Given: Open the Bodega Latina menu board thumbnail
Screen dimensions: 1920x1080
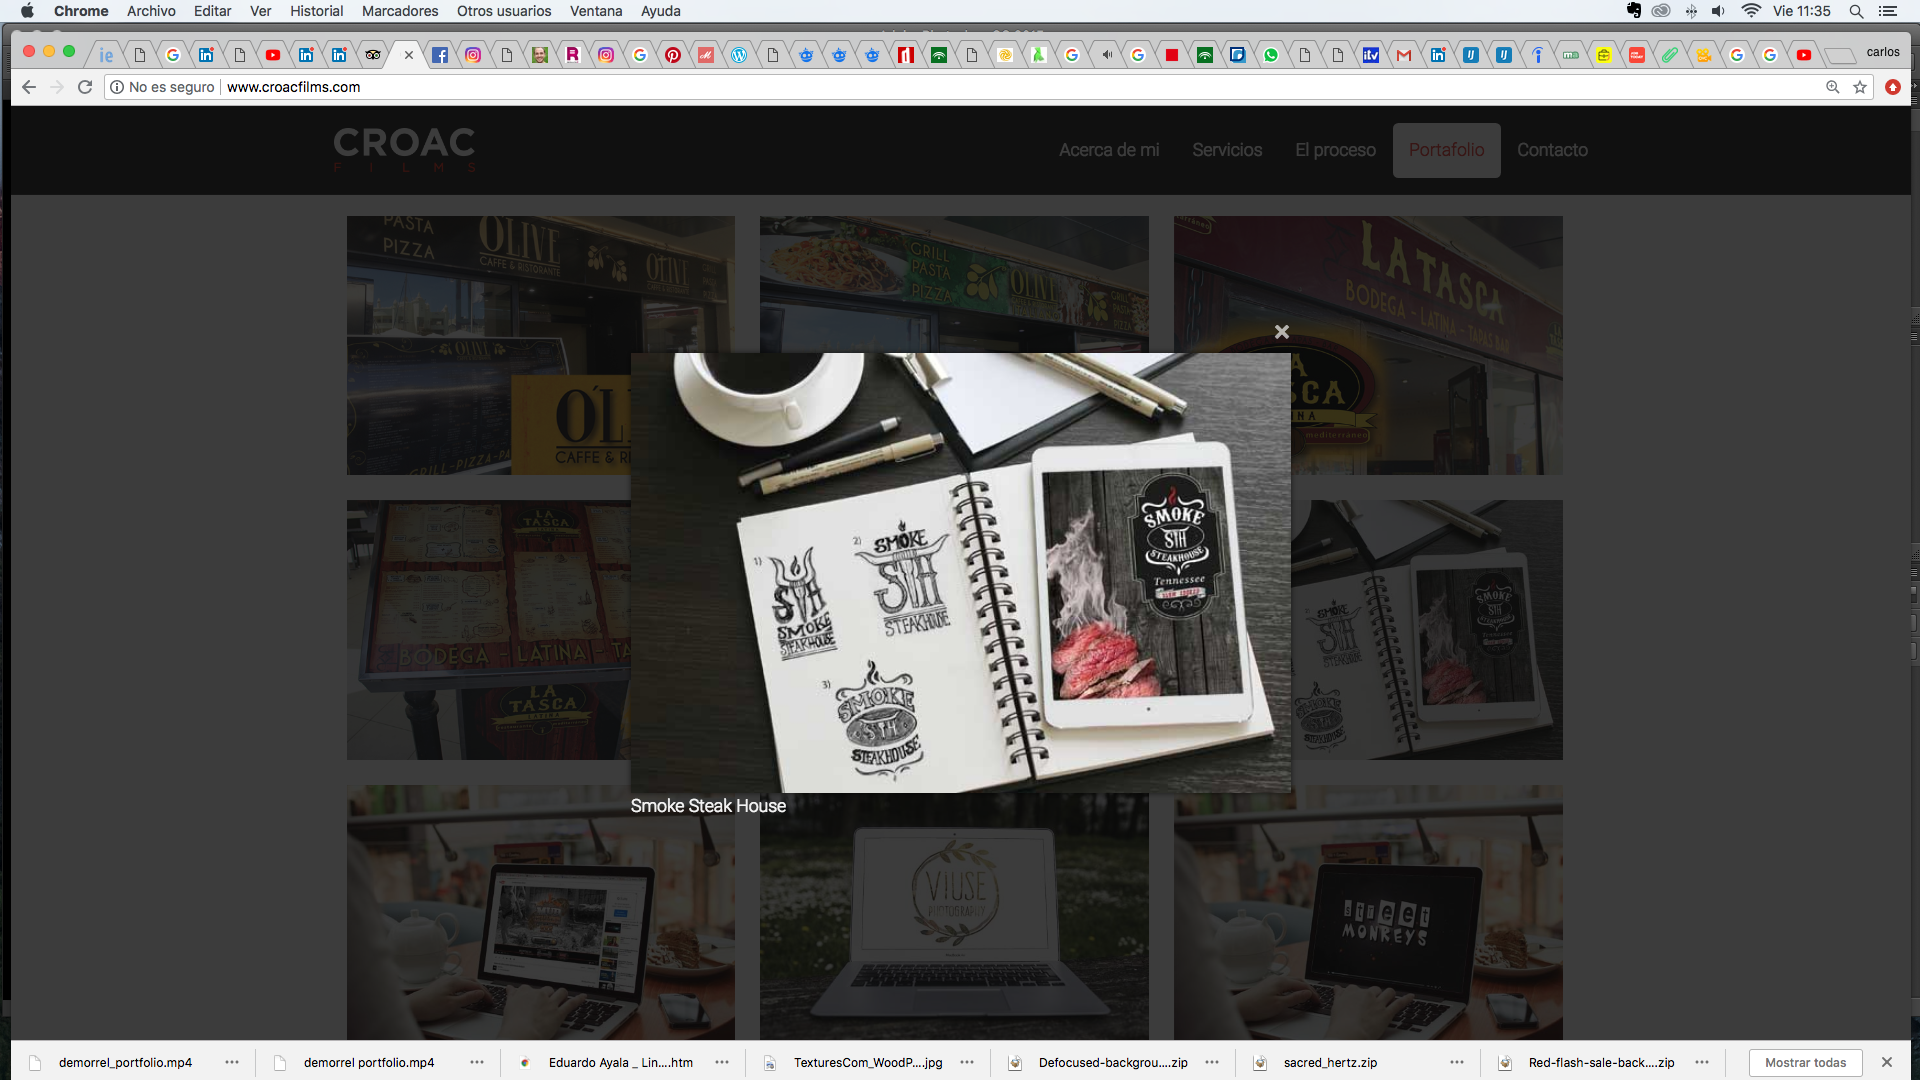Looking at the screenshot, I should (489, 630).
